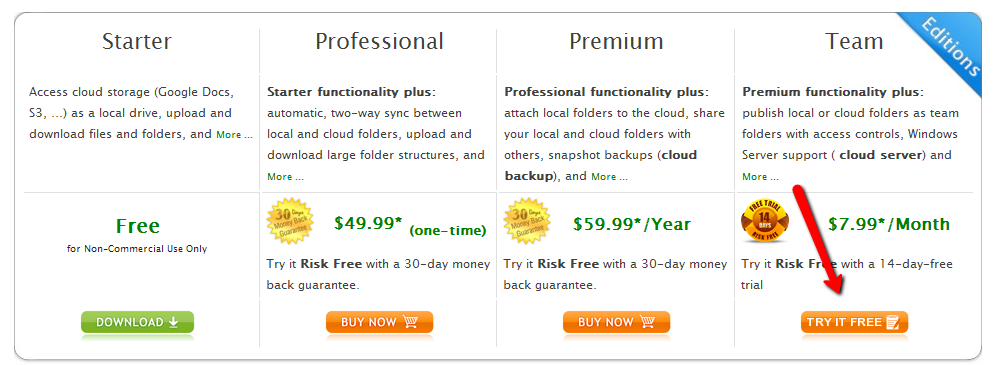Click the $7.99/Month price text
Screen dimensions: 995x365
pos(888,224)
